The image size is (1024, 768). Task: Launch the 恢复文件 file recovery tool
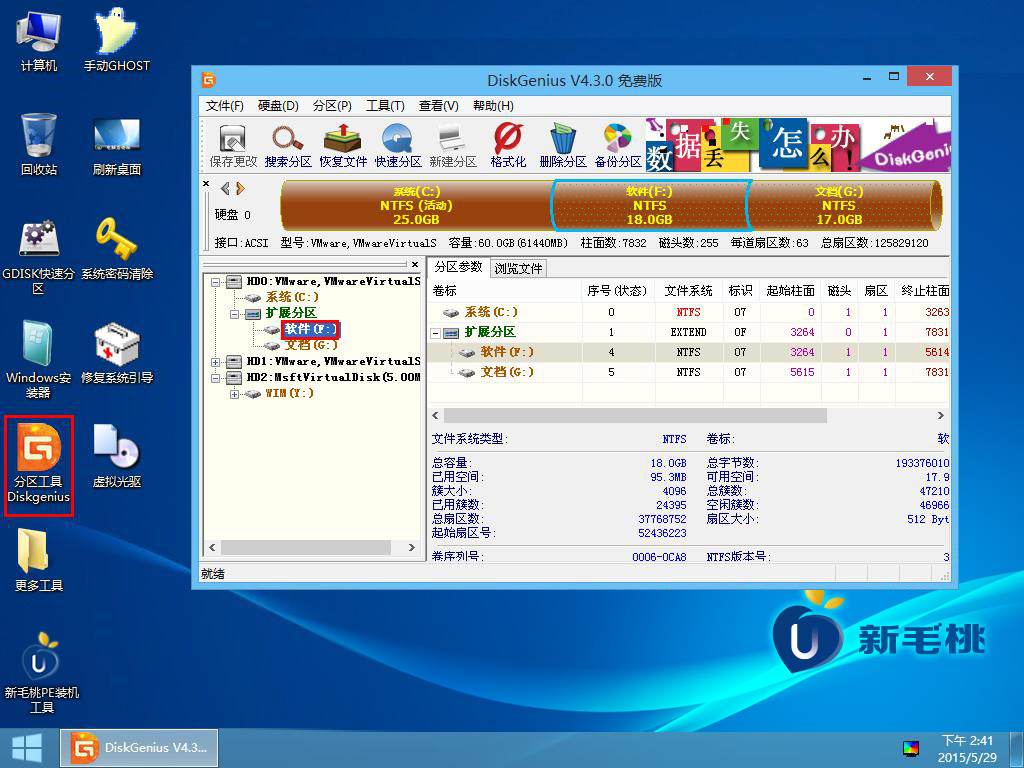[x=343, y=146]
